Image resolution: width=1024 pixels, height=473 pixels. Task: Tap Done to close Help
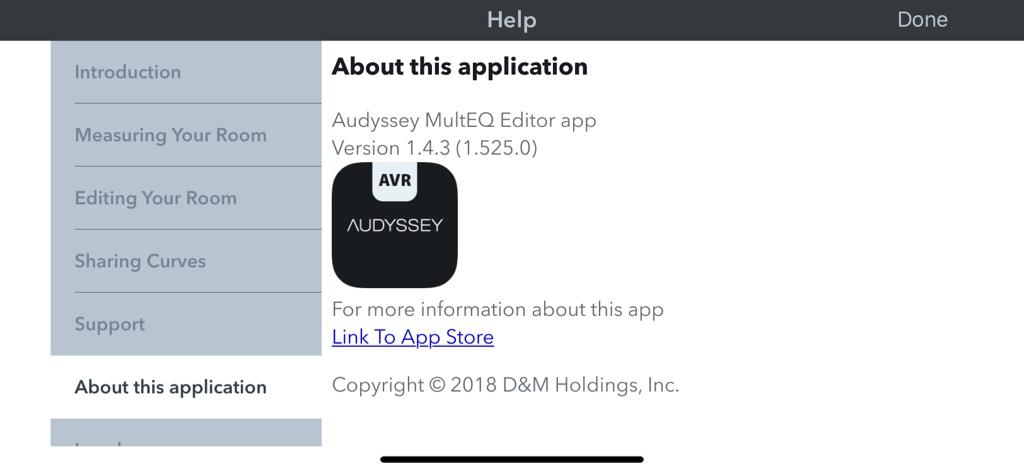point(922,20)
